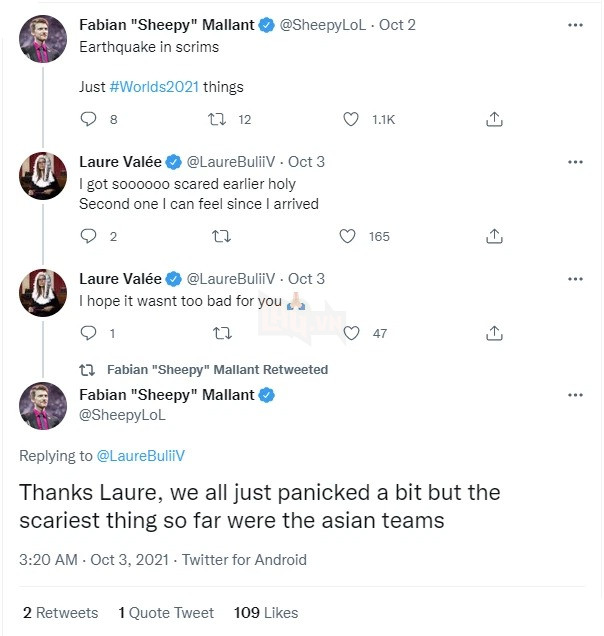604x636 pixels.
Task: Reply to Laure's 'got sooooo scared' tweet
Action: pyautogui.click(x=89, y=237)
